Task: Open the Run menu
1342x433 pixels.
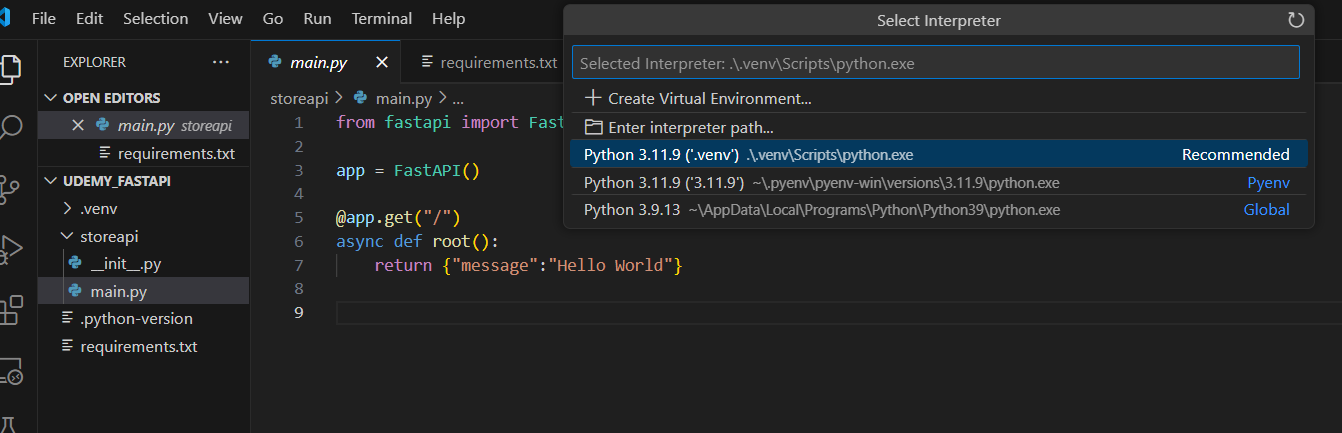Action: click(317, 19)
